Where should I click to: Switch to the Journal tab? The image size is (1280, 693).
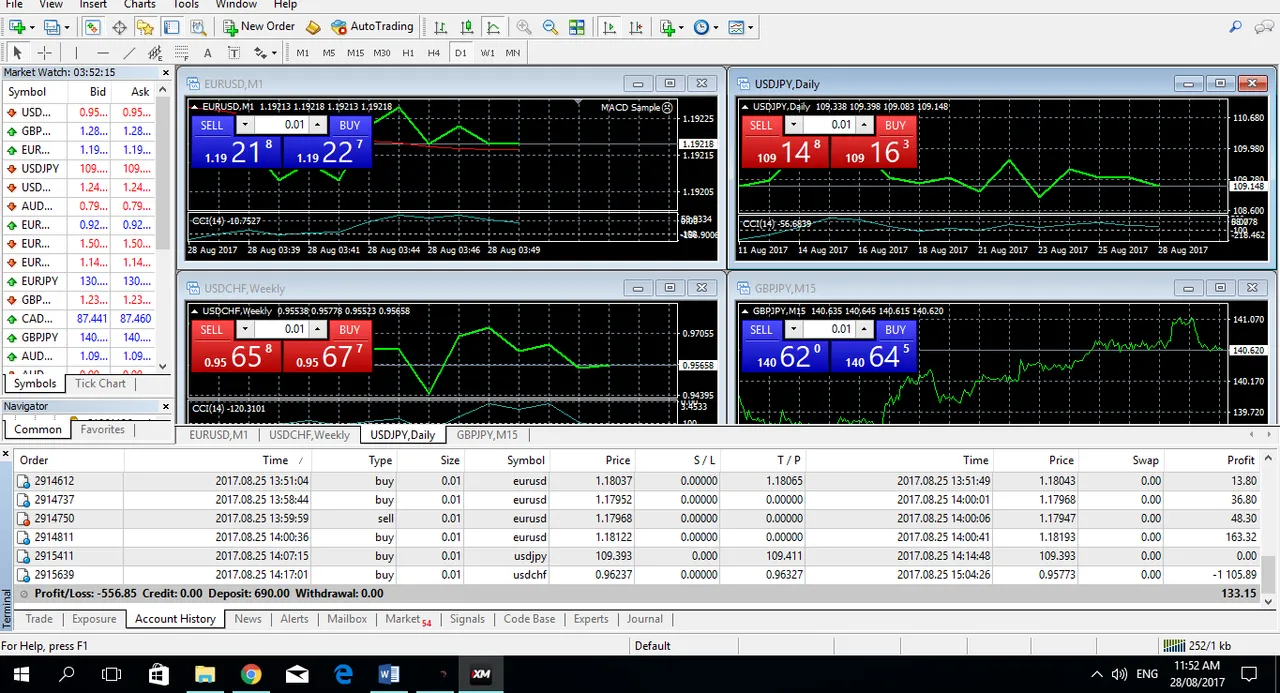[644, 619]
